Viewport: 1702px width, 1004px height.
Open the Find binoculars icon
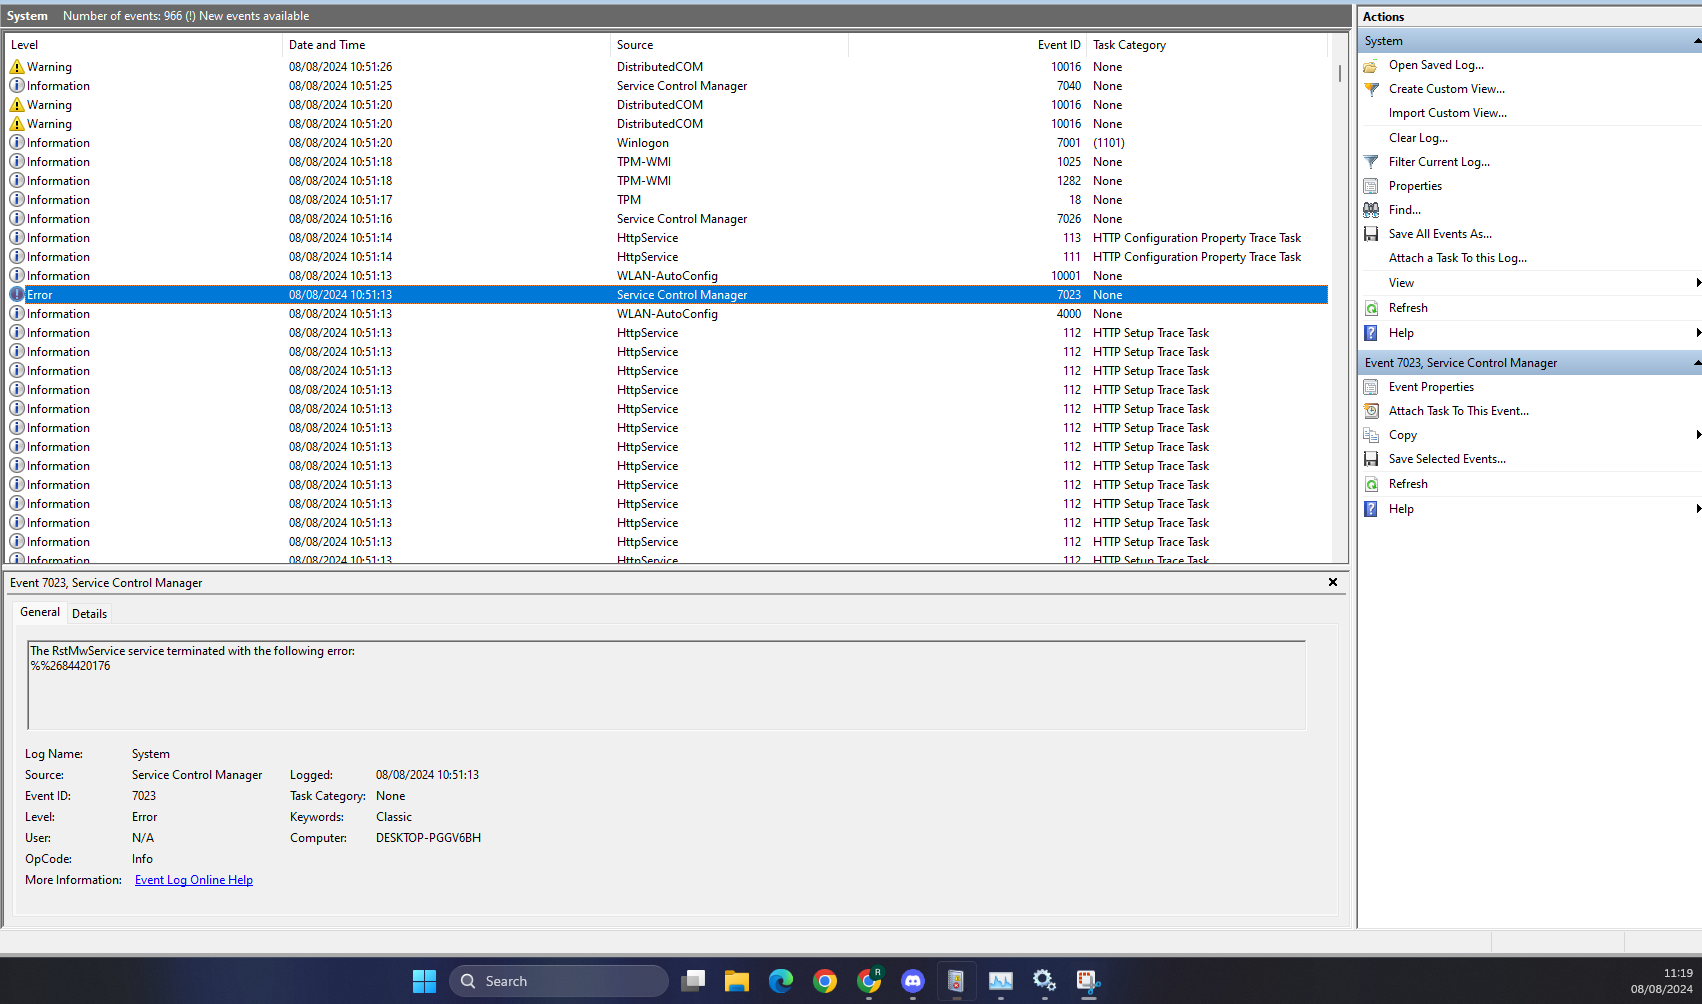coord(1371,210)
